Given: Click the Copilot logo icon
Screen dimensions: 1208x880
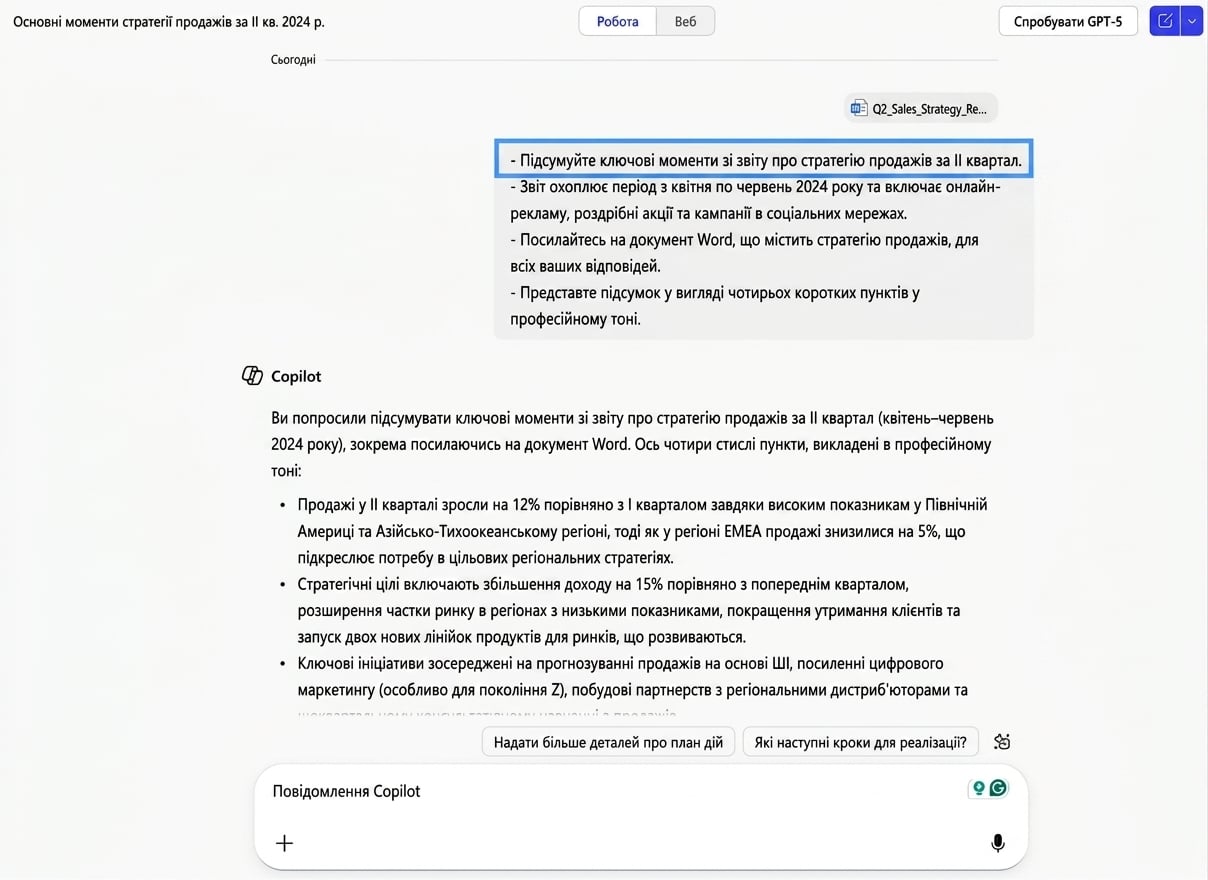Looking at the screenshot, I should point(253,376).
